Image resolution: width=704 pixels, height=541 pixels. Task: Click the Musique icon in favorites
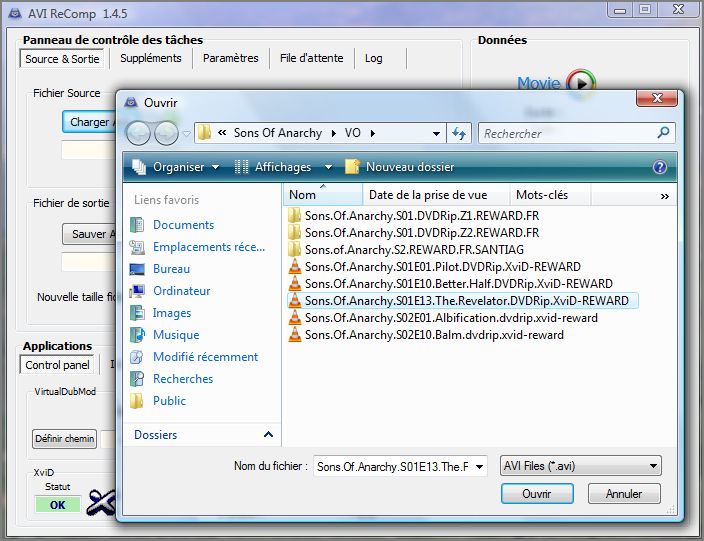pyautogui.click(x=137, y=335)
